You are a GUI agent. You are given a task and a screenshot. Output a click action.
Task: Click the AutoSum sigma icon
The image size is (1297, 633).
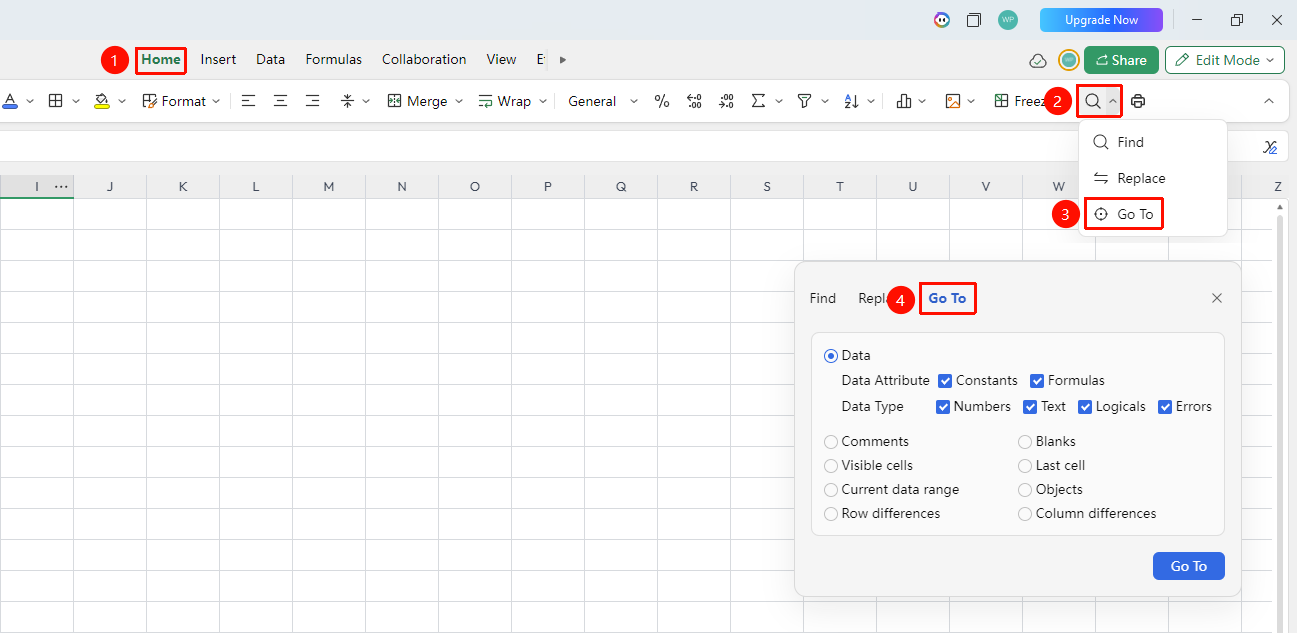[759, 101]
